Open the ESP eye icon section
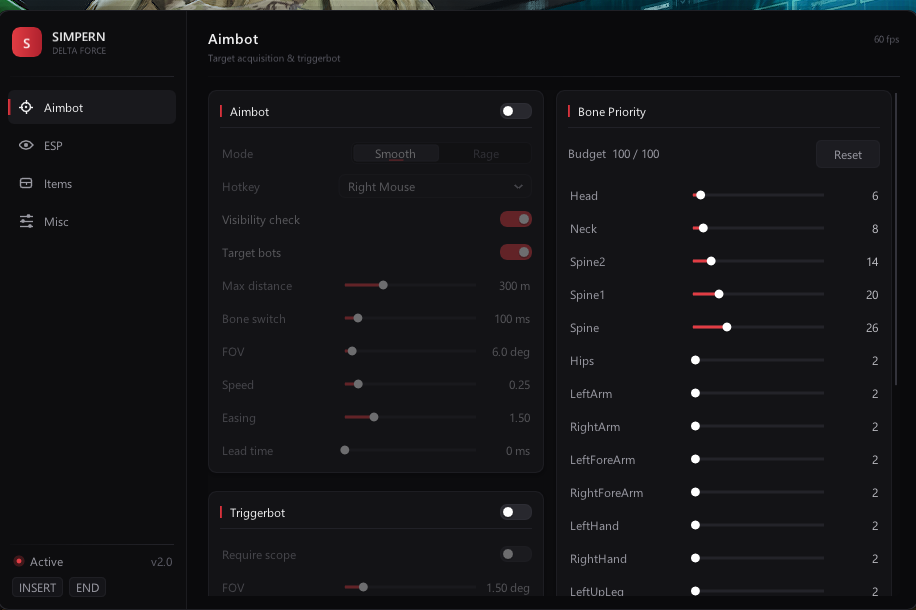 click(26, 145)
